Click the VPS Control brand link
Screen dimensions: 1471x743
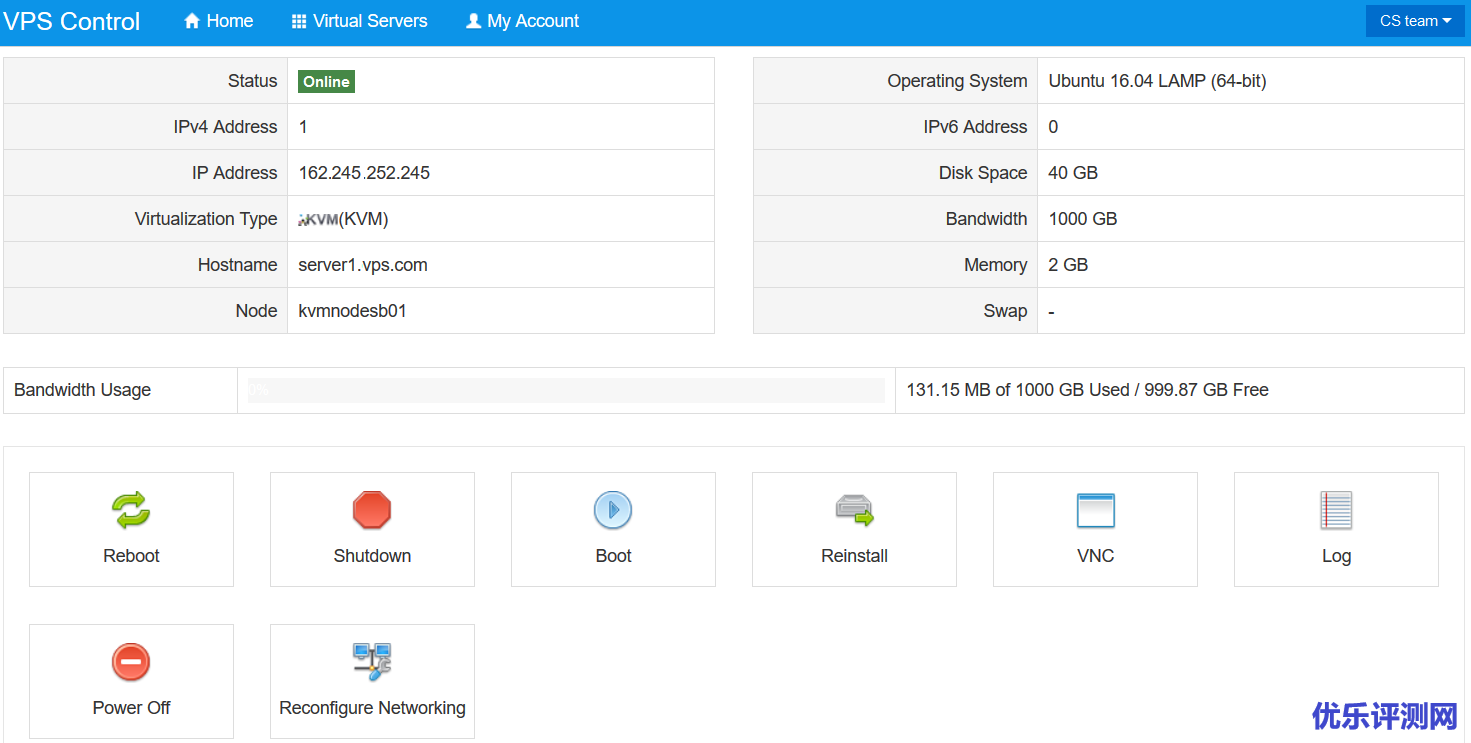coord(72,21)
